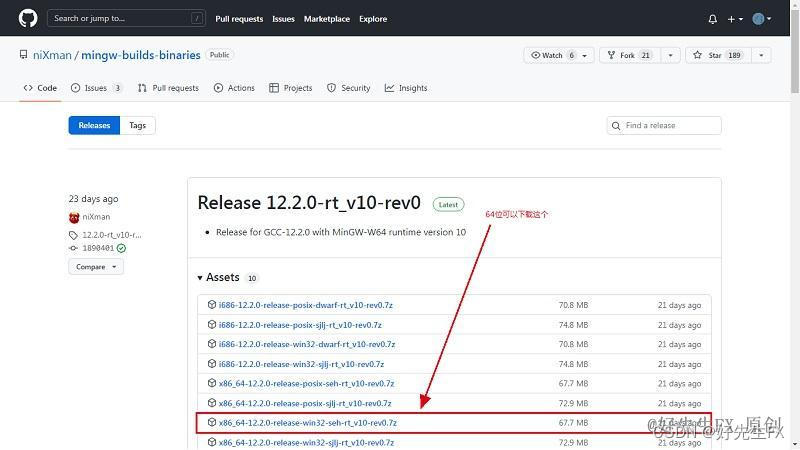Select the Releases button
The image size is (800, 450).
coord(94,125)
